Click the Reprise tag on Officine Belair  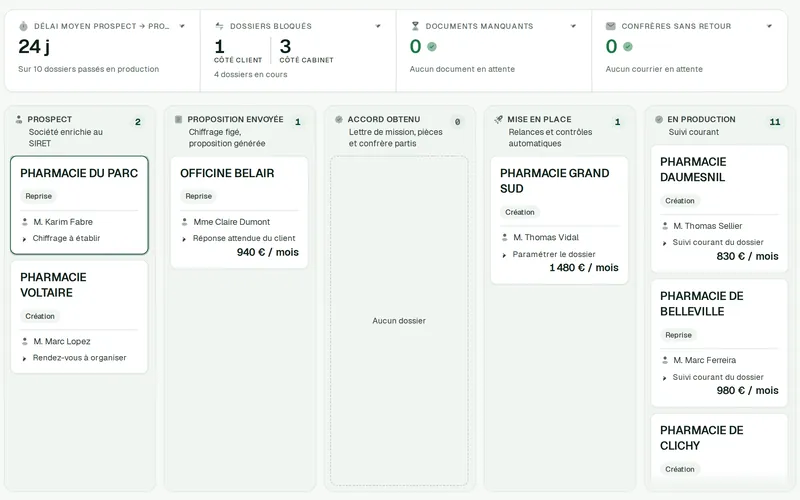(x=198, y=196)
